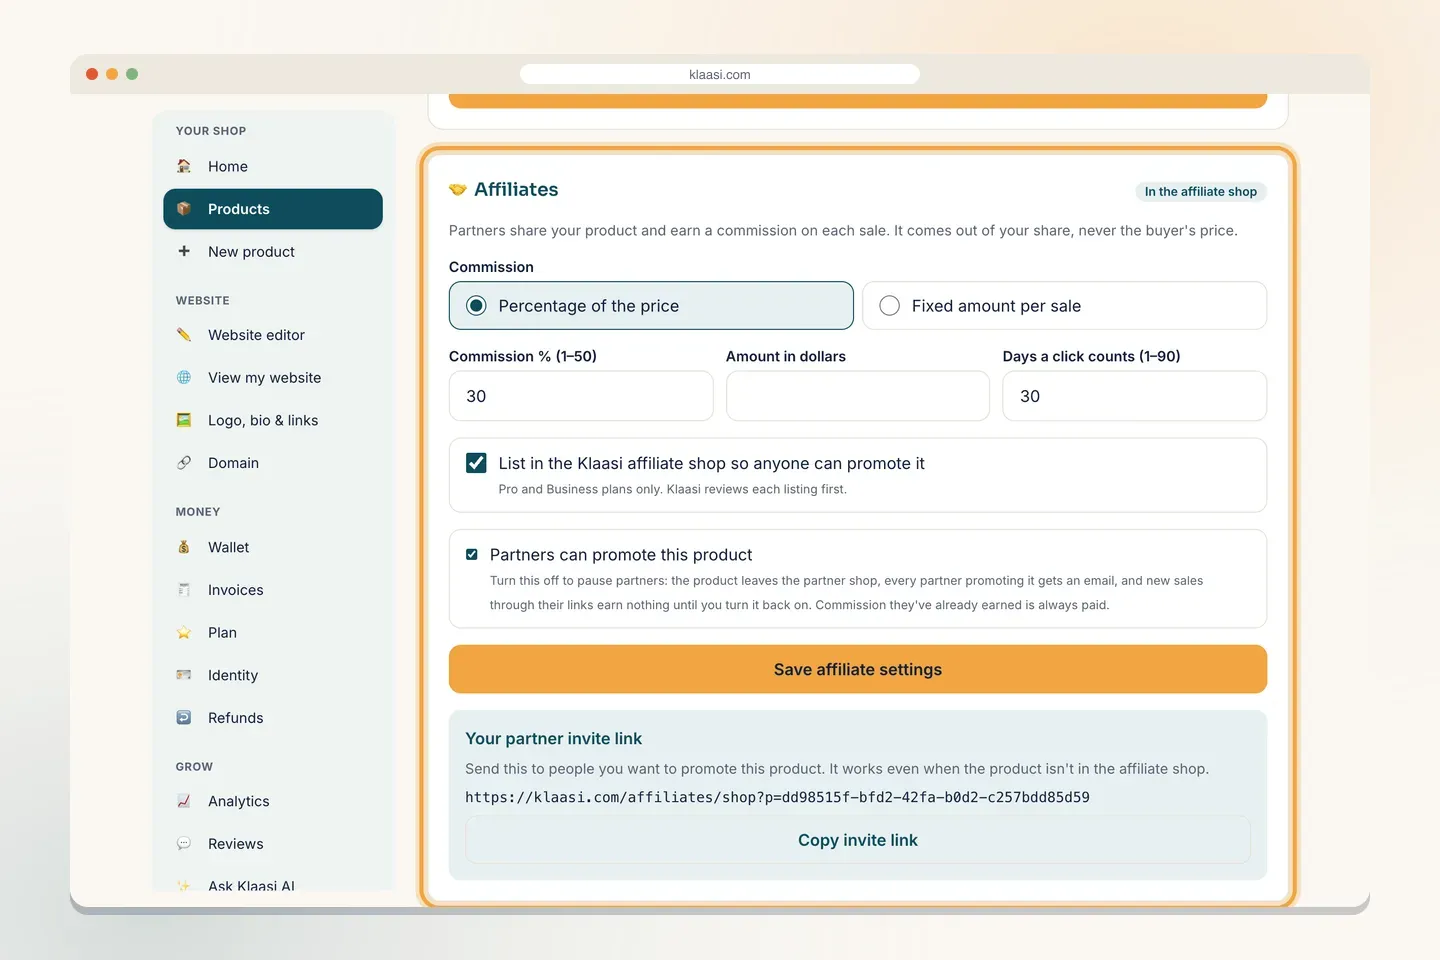Click Copy invite link button
This screenshot has width=1440, height=960.
pyautogui.click(x=858, y=840)
